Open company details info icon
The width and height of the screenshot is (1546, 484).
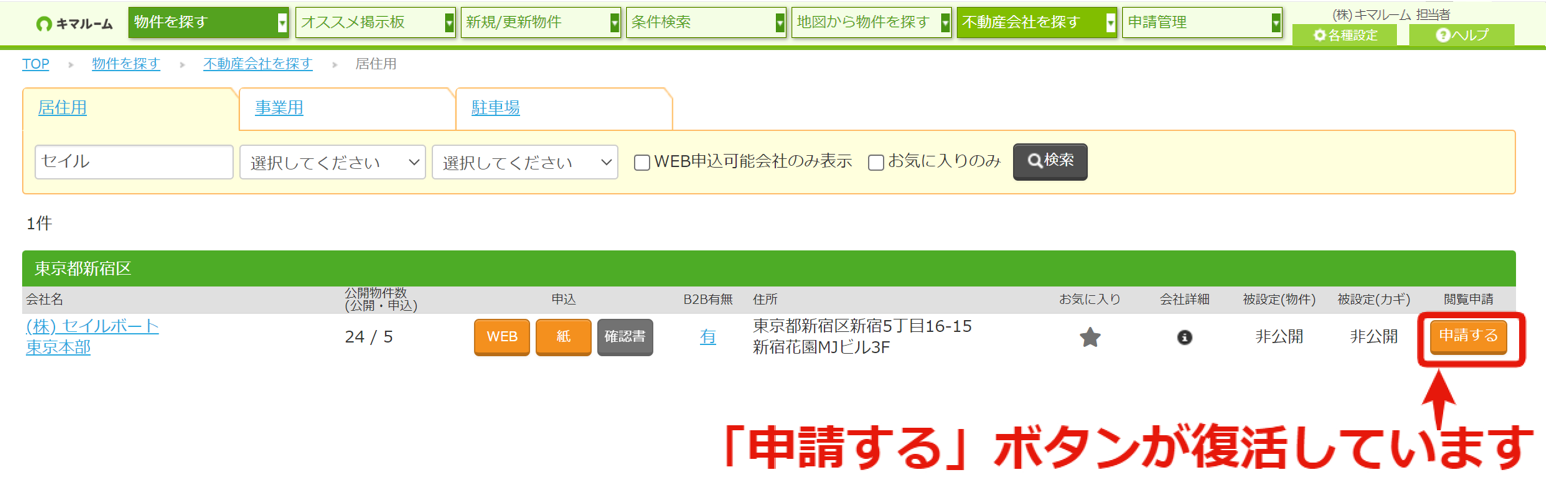coord(1184,338)
